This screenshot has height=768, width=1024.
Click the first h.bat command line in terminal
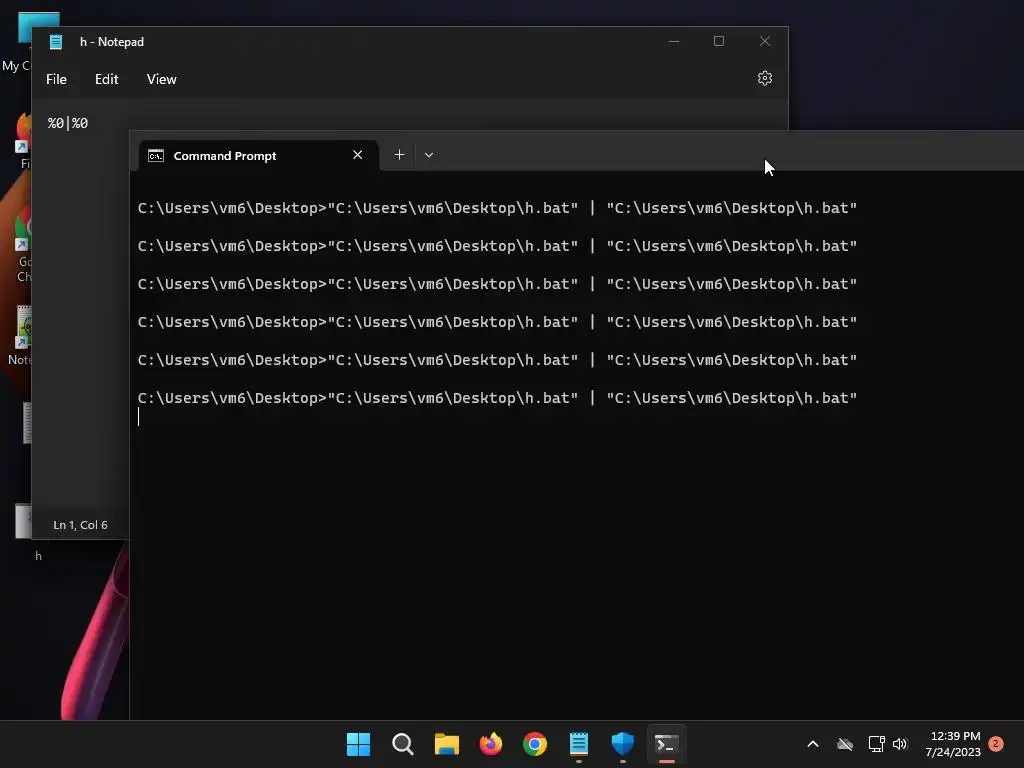pos(497,208)
